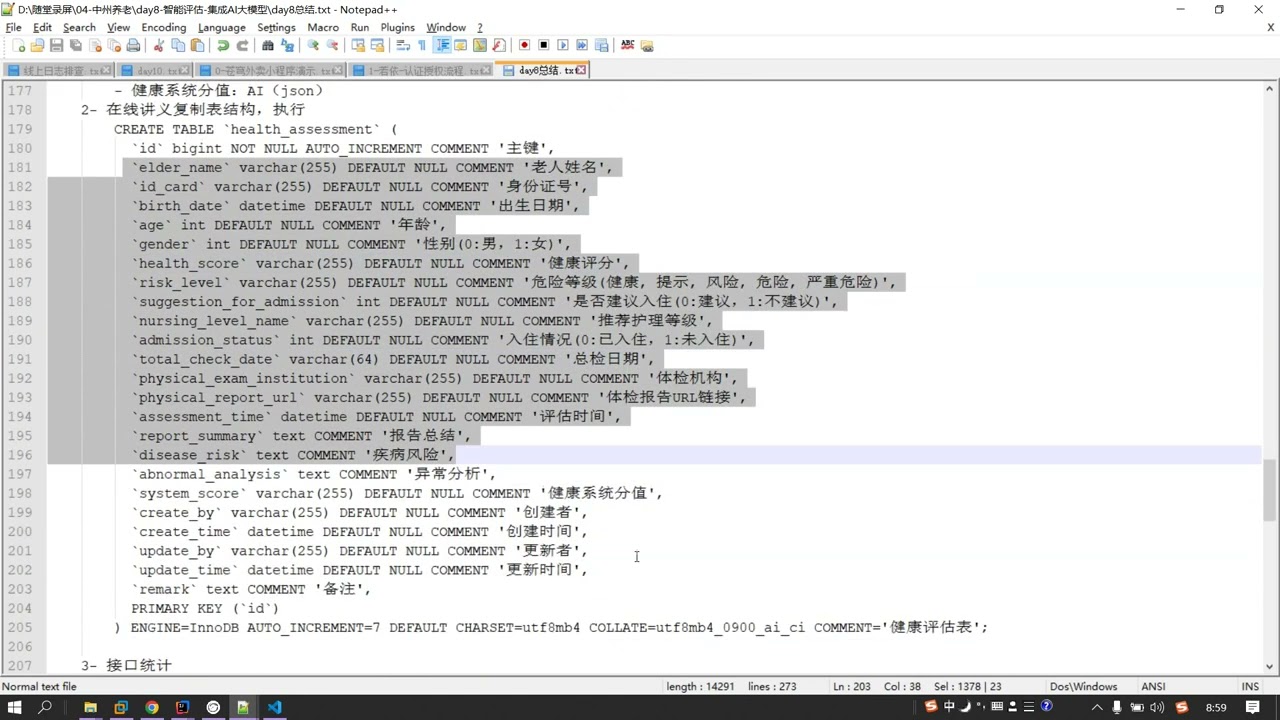Open Visual Studio Code from taskbar
Screen dimensions: 1280x720
coord(274,707)
